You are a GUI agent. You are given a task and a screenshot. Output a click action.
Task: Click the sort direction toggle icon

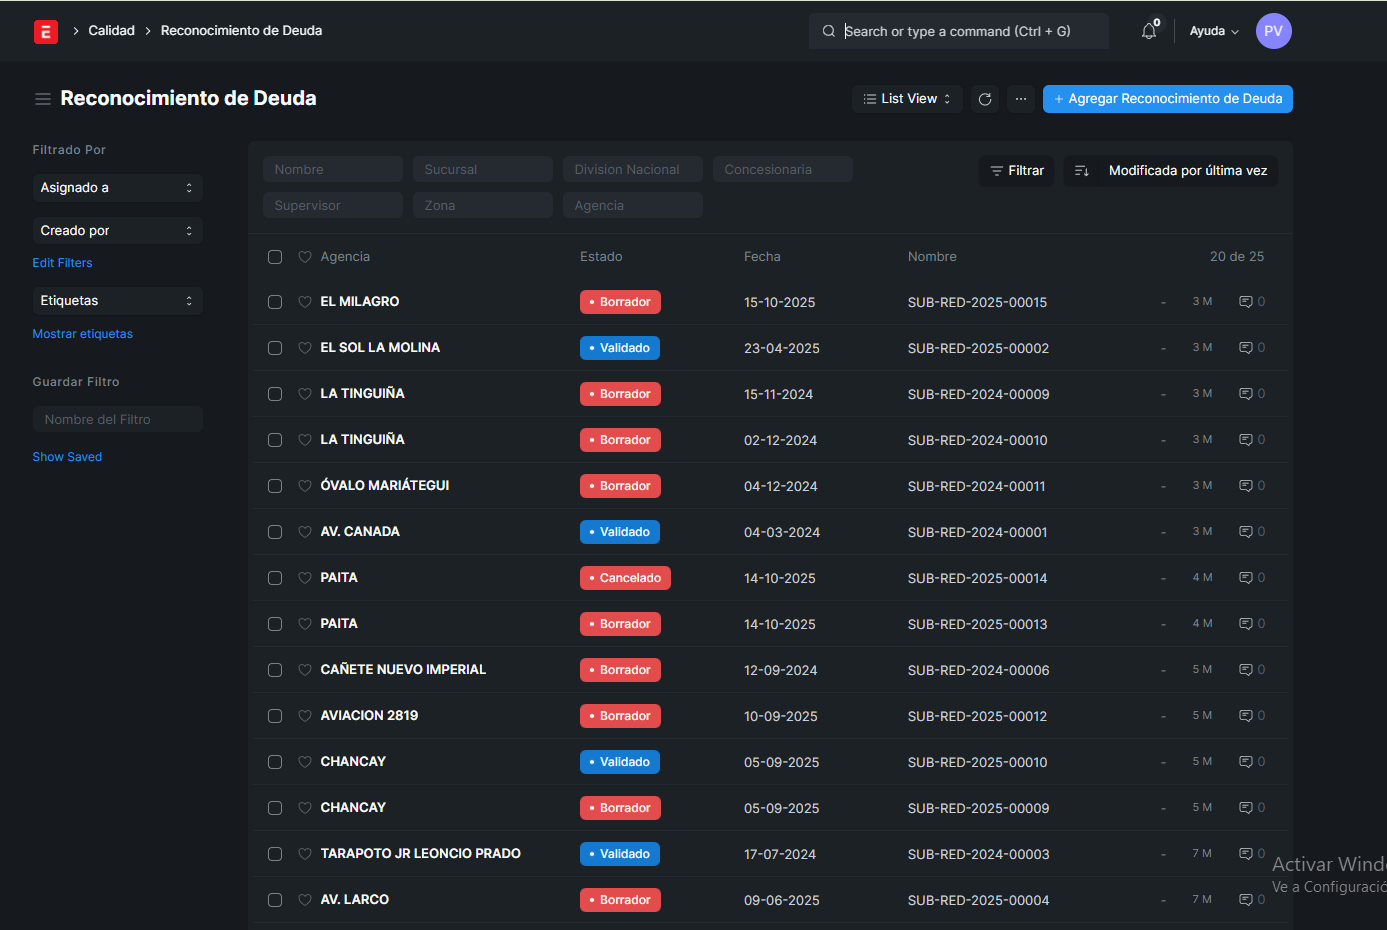(x=1081, y=171)
